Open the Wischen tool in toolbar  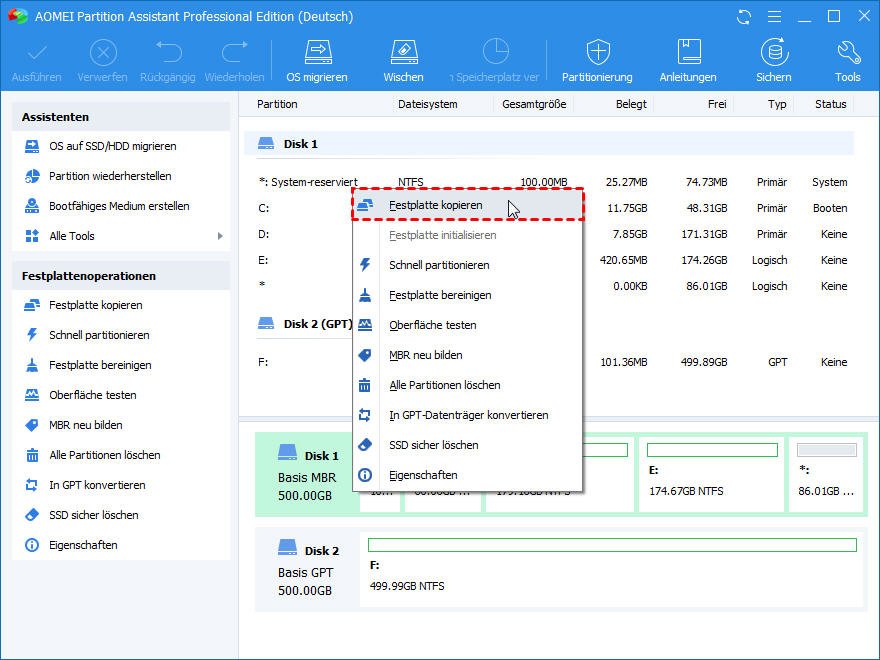[x=404, y=53]
